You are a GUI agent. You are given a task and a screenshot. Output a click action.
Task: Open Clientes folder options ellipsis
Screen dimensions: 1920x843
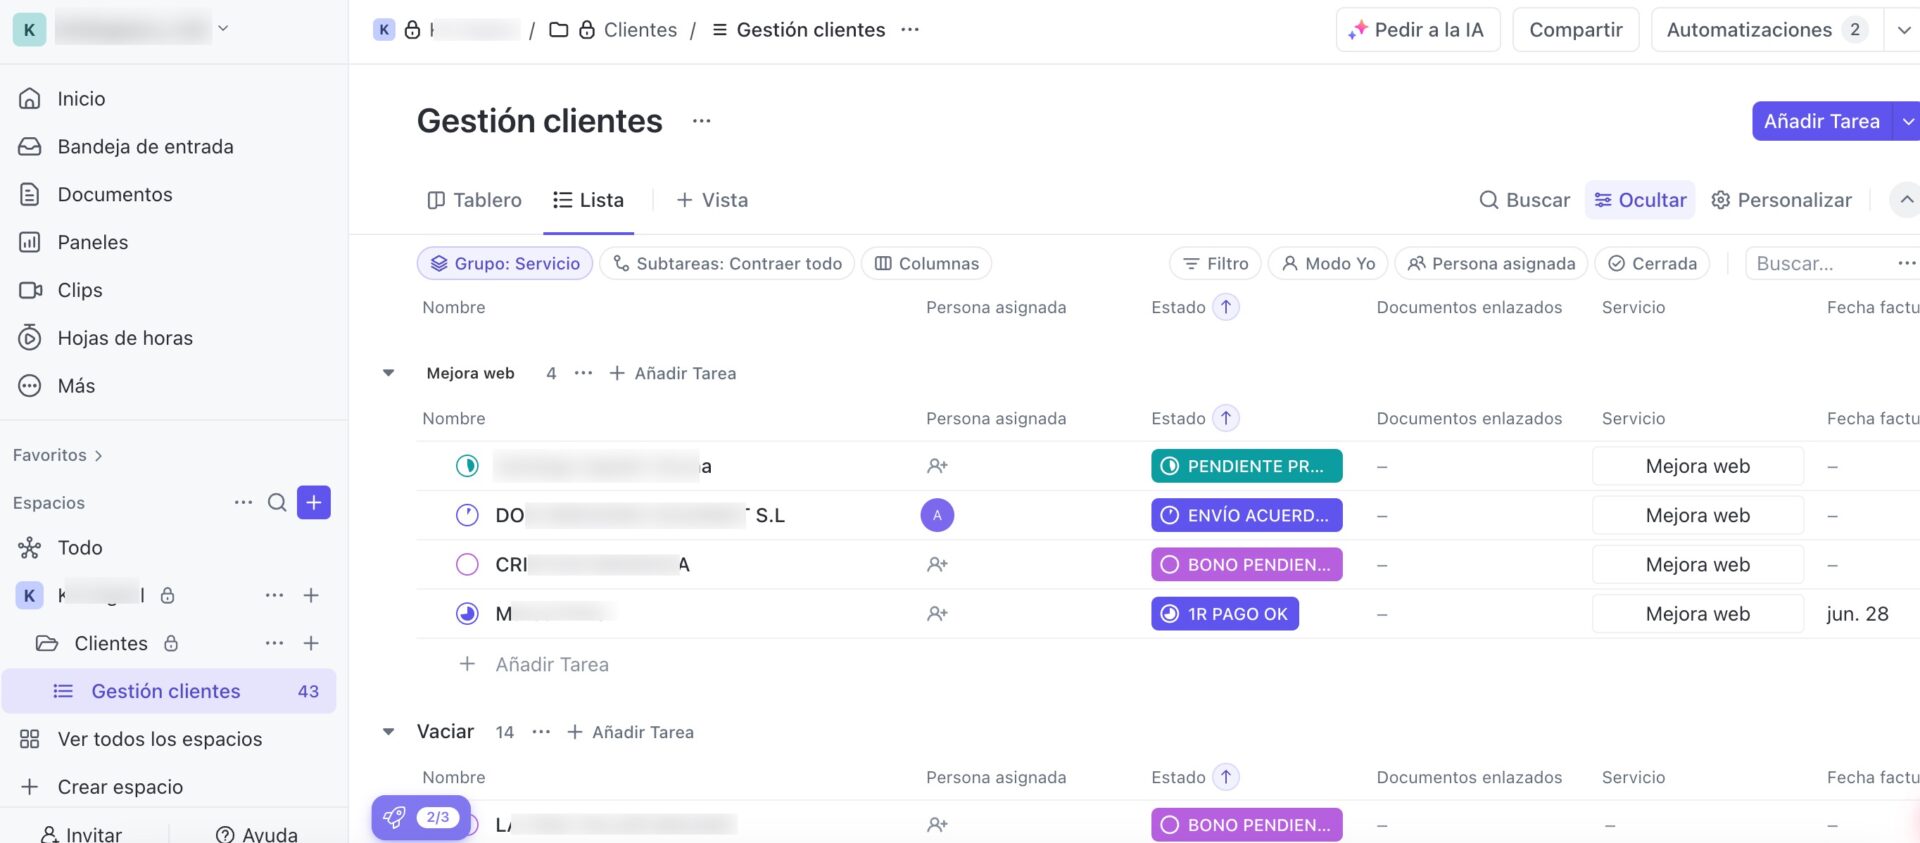(274, 643)
